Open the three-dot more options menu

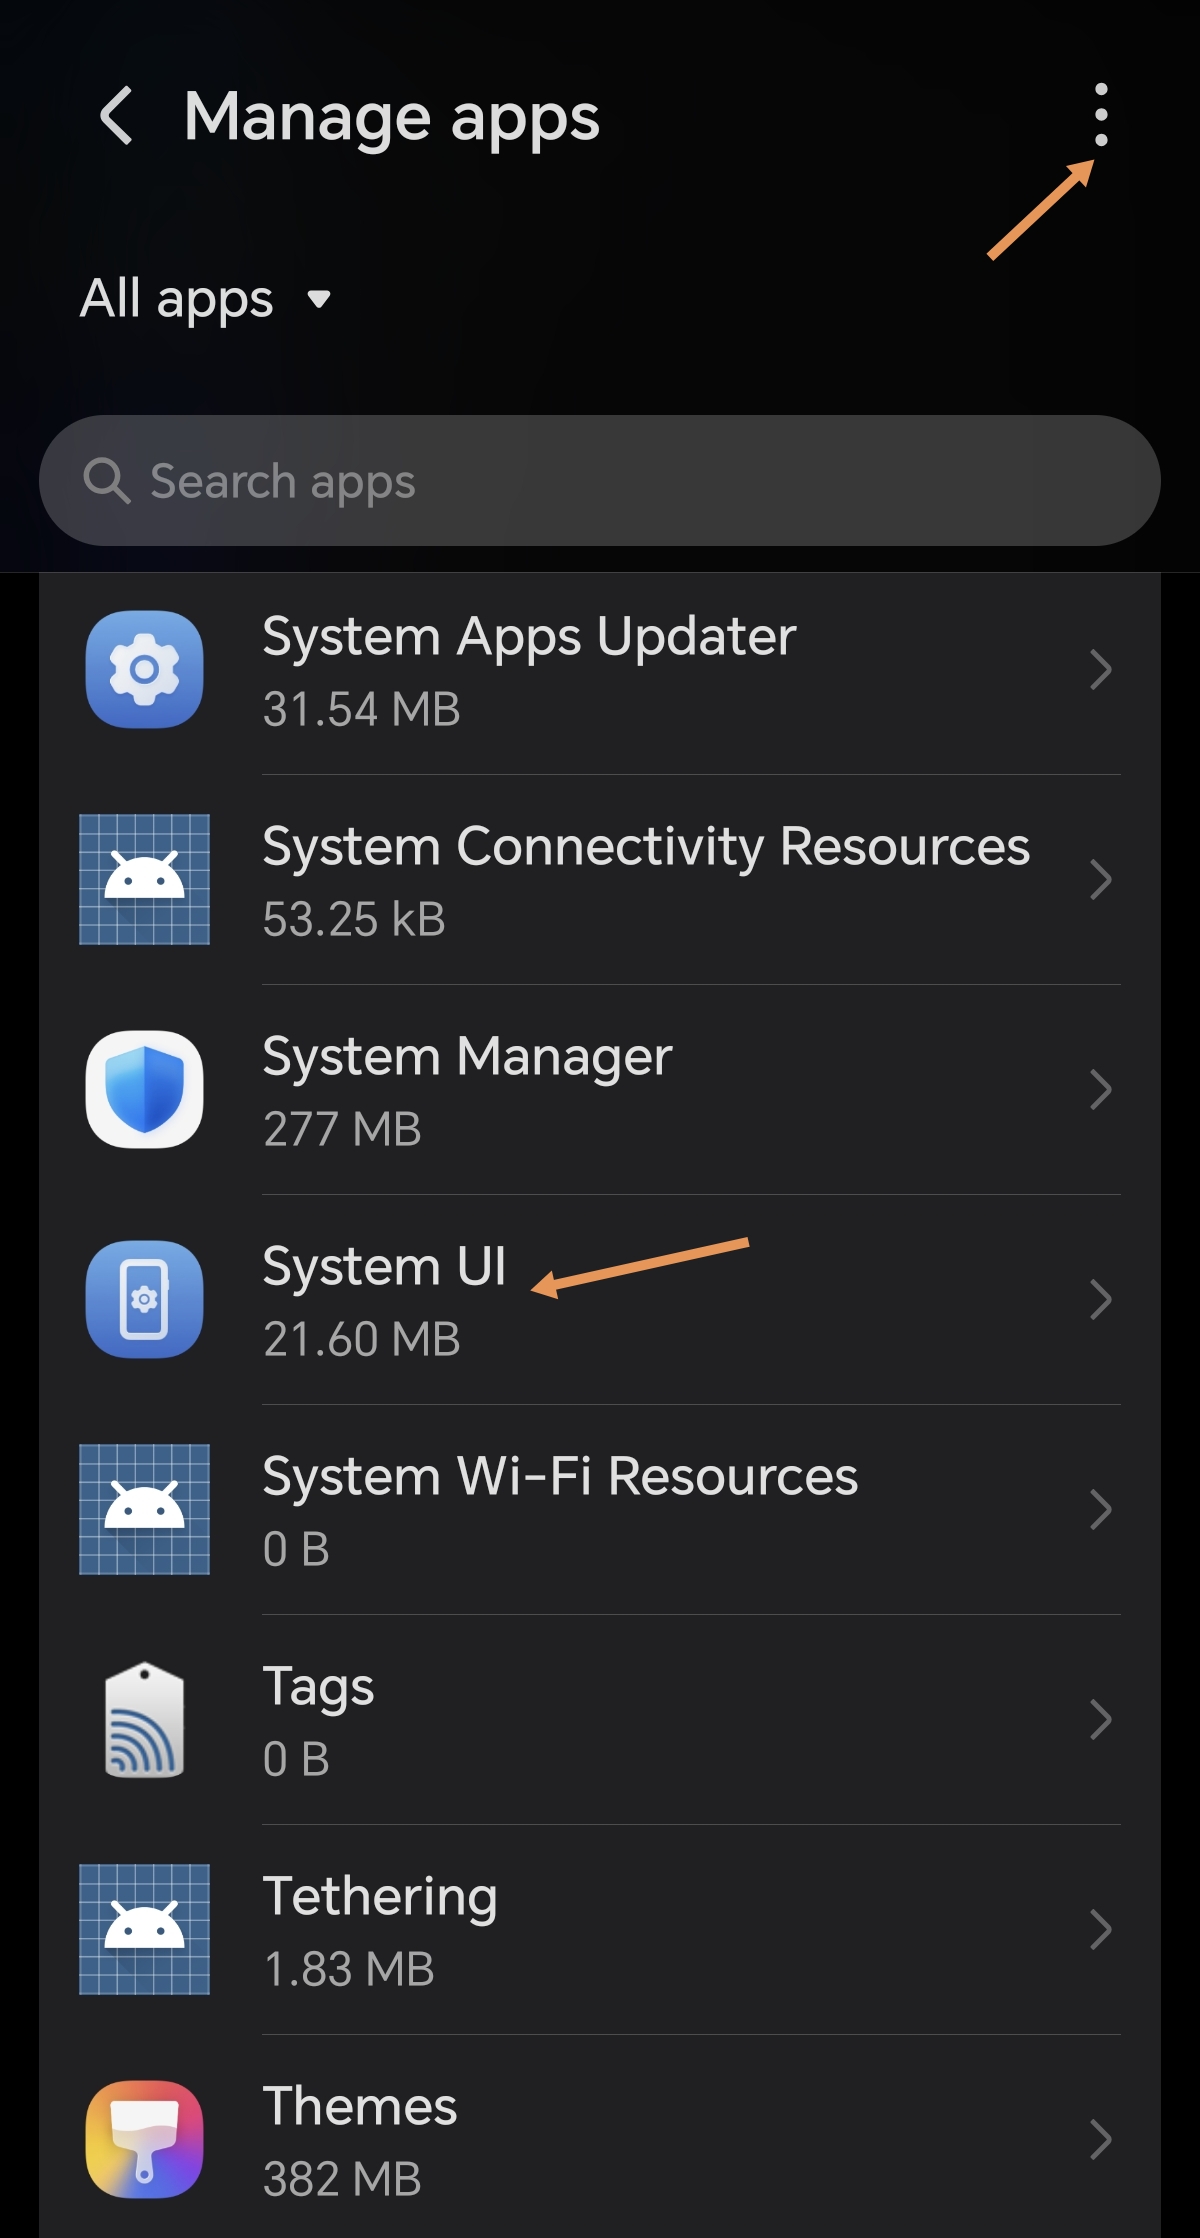tap(1100, 115)
